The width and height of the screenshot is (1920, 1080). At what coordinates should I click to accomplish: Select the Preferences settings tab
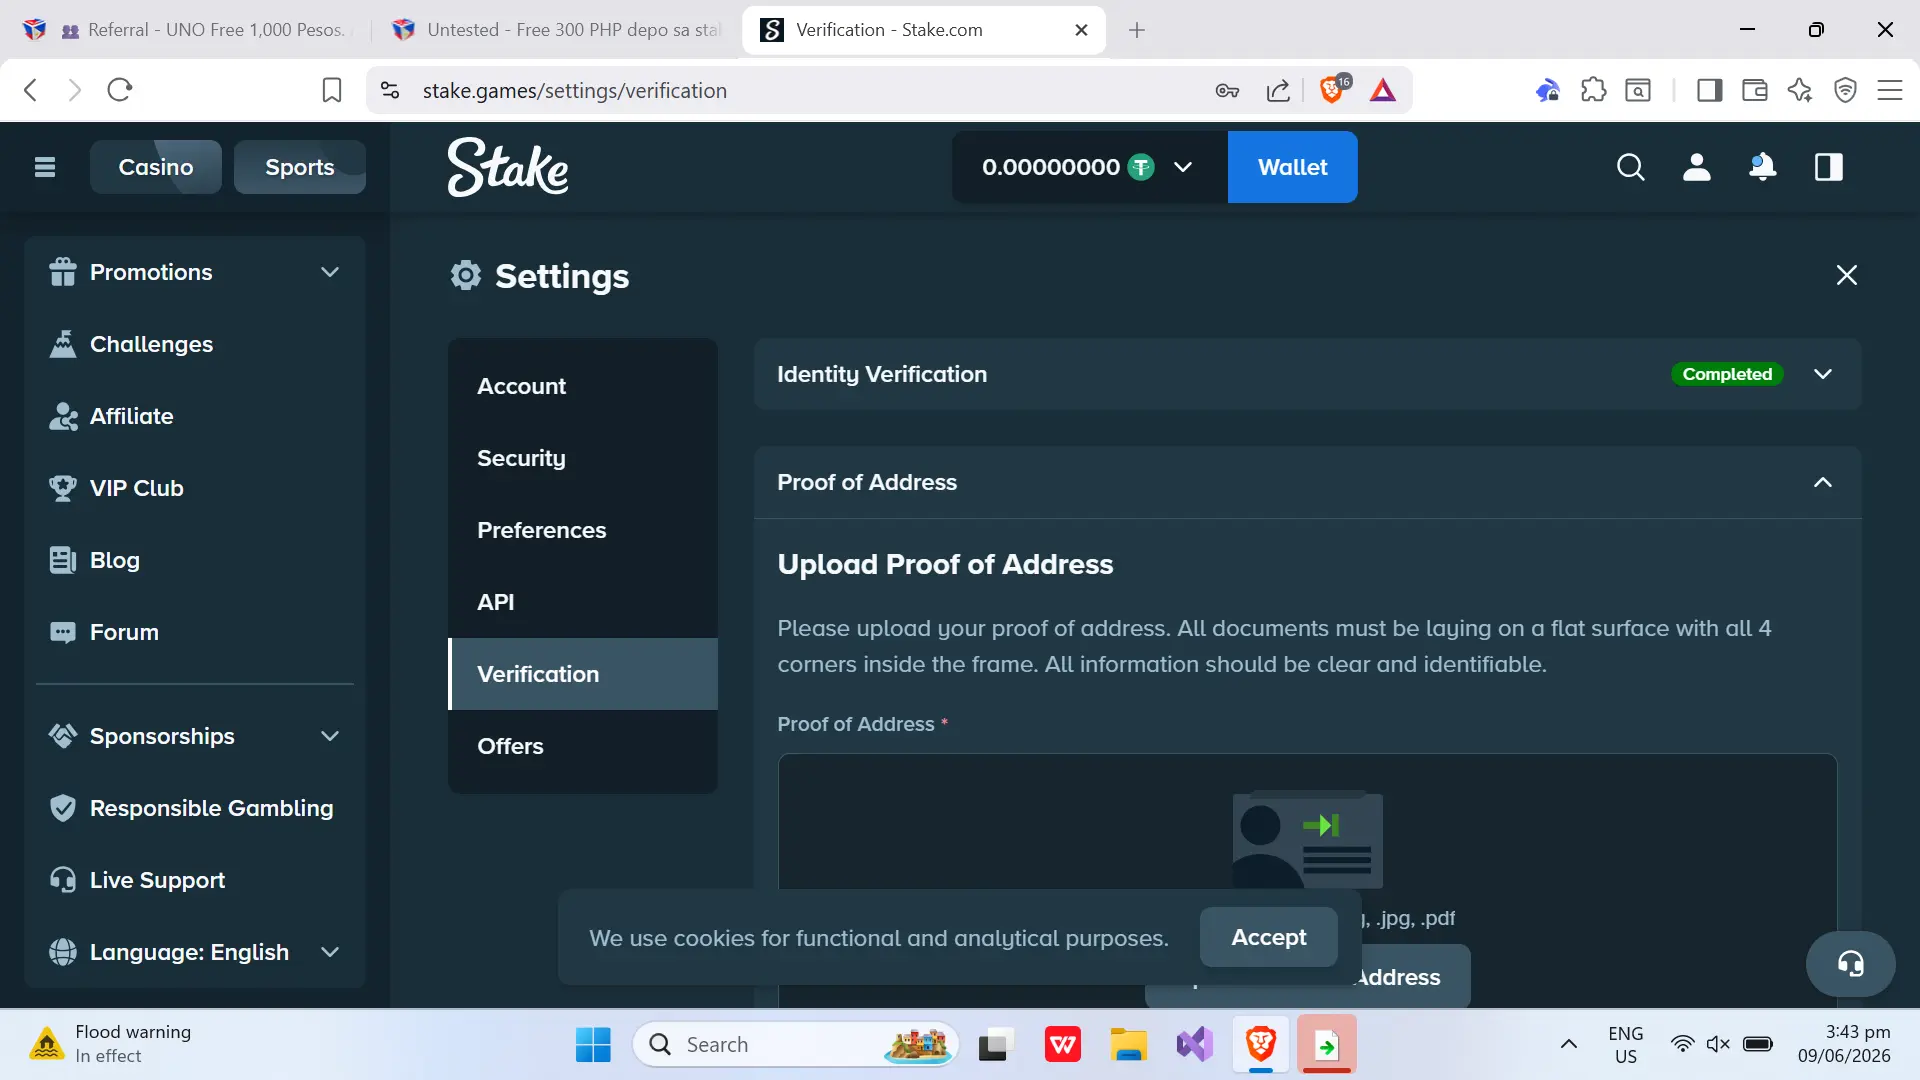(x=583, y=530)
